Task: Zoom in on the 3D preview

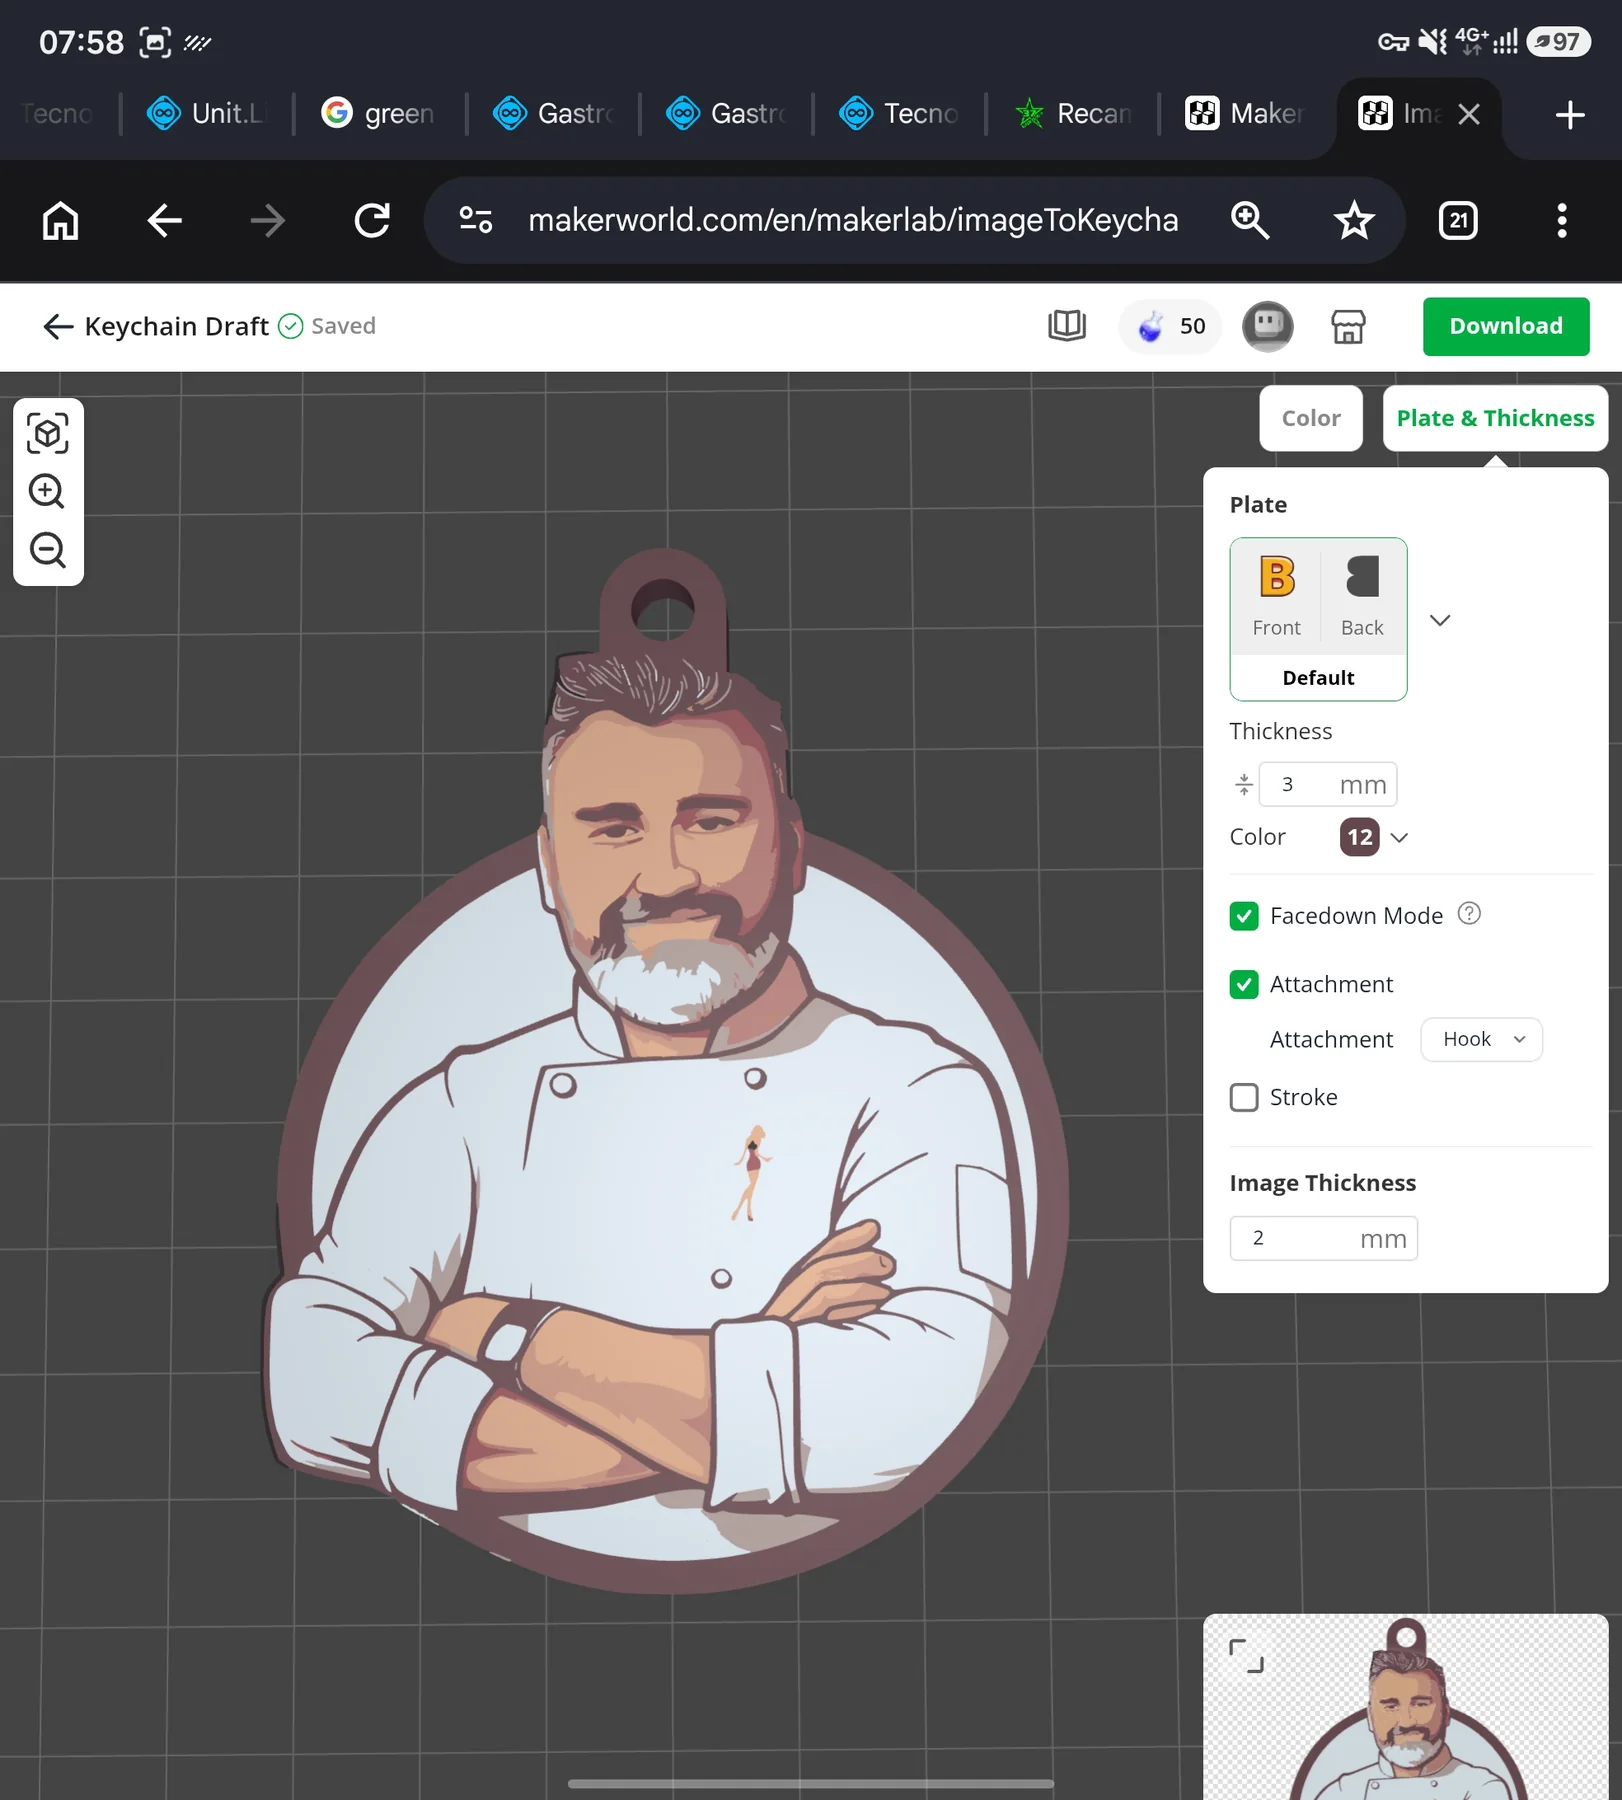Action: (x=47, y=492)
